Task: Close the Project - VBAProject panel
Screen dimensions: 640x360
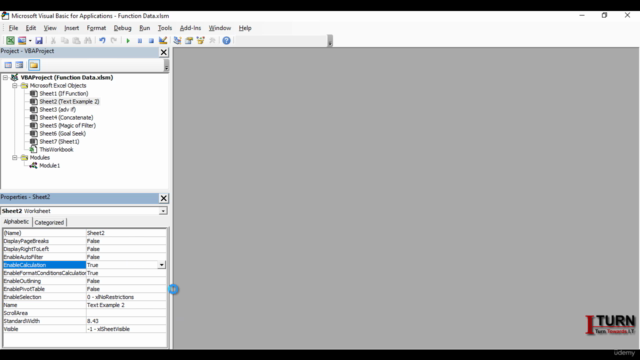Action: click(164, 52)
